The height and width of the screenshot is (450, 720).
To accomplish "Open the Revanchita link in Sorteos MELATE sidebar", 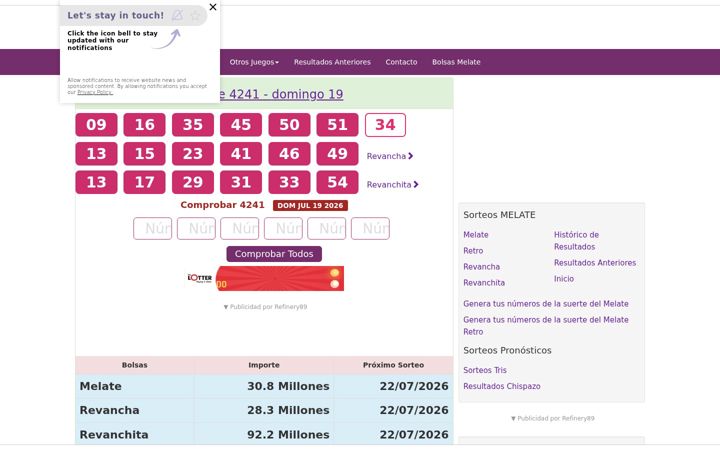I will click(x=484, y=283).
